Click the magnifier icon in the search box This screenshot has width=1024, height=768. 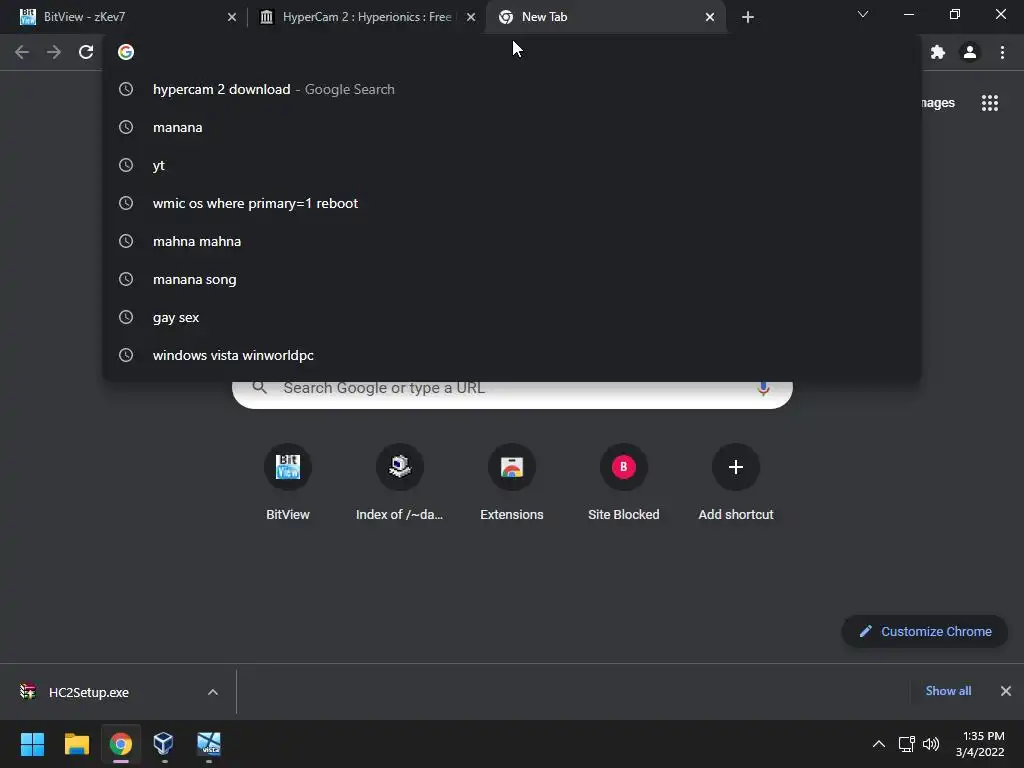(x=259, y=387)
